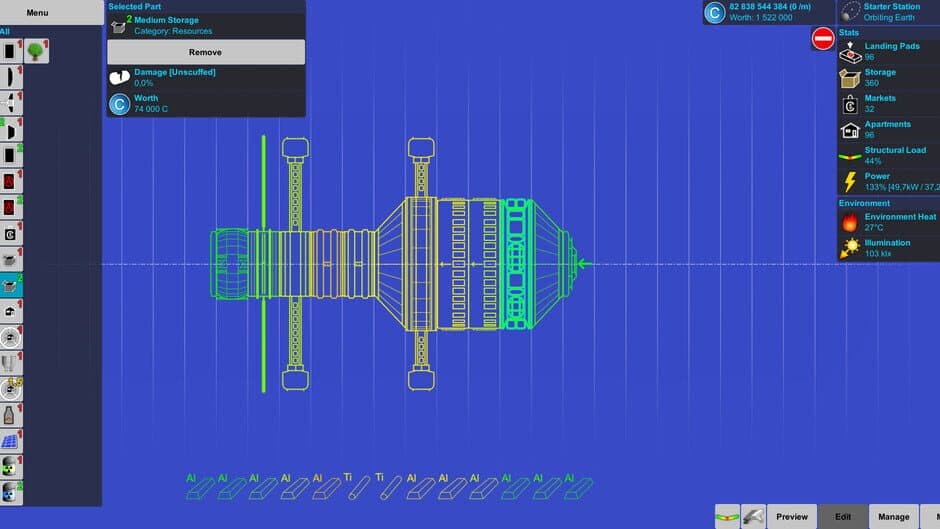Open the main Menu
The image size is (940, 529).
(x=37, y=13)
